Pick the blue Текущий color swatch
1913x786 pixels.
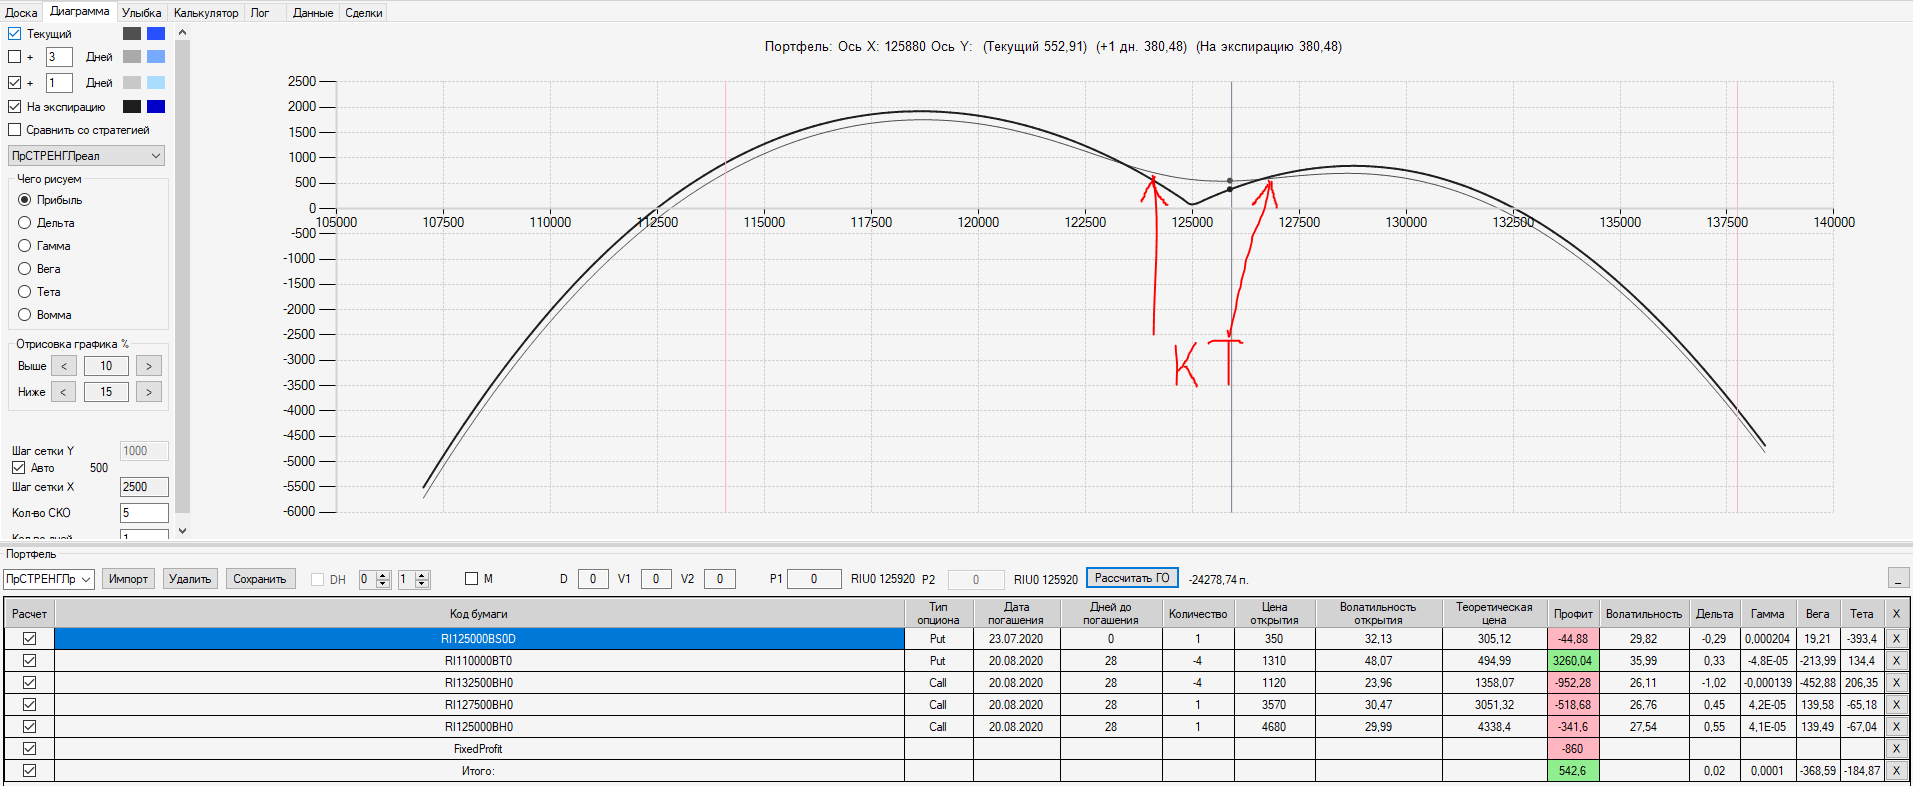click(x=156, y=33)
